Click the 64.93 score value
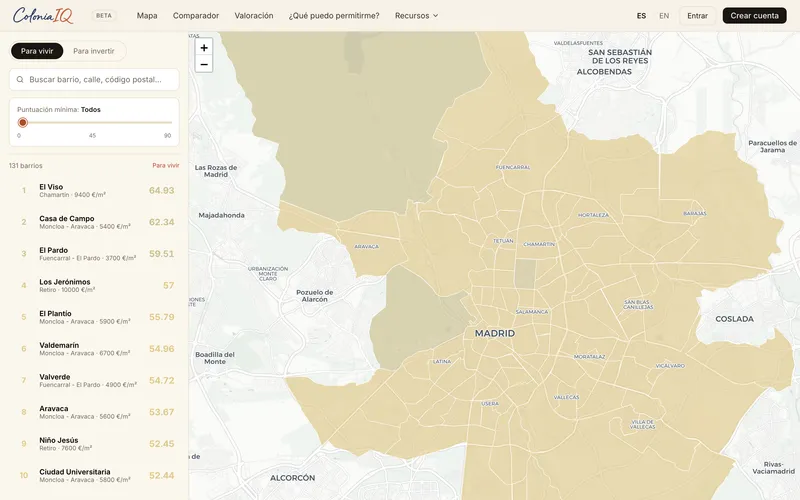The width and height of the screenshot is (800, 500). point(162,190)
